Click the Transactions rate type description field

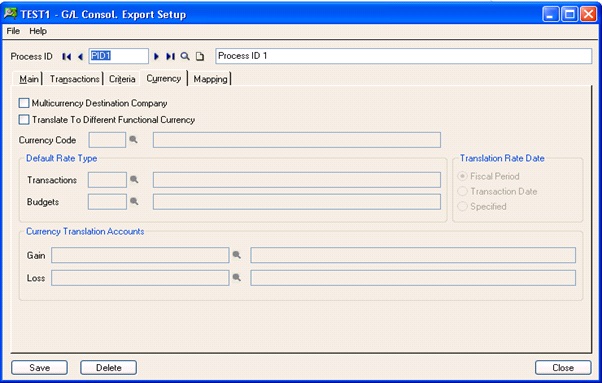(297, 180)
